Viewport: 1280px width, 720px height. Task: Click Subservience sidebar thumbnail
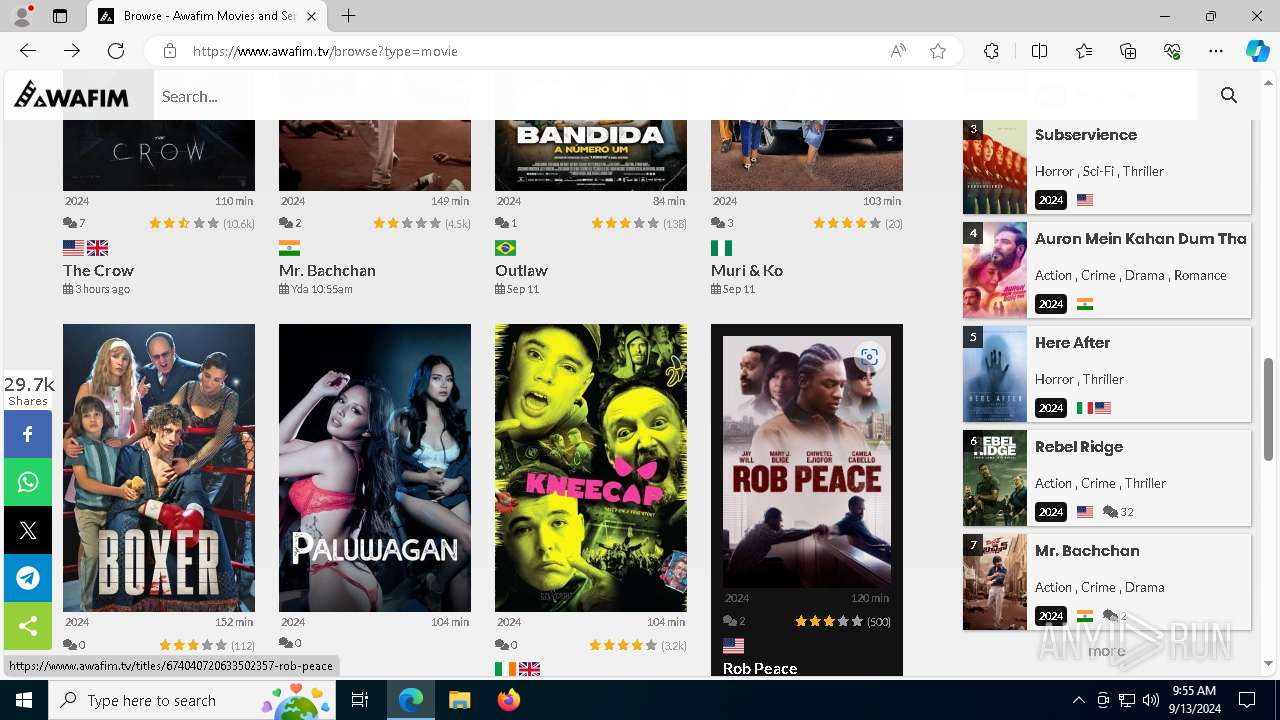click(x=995, y=167)
